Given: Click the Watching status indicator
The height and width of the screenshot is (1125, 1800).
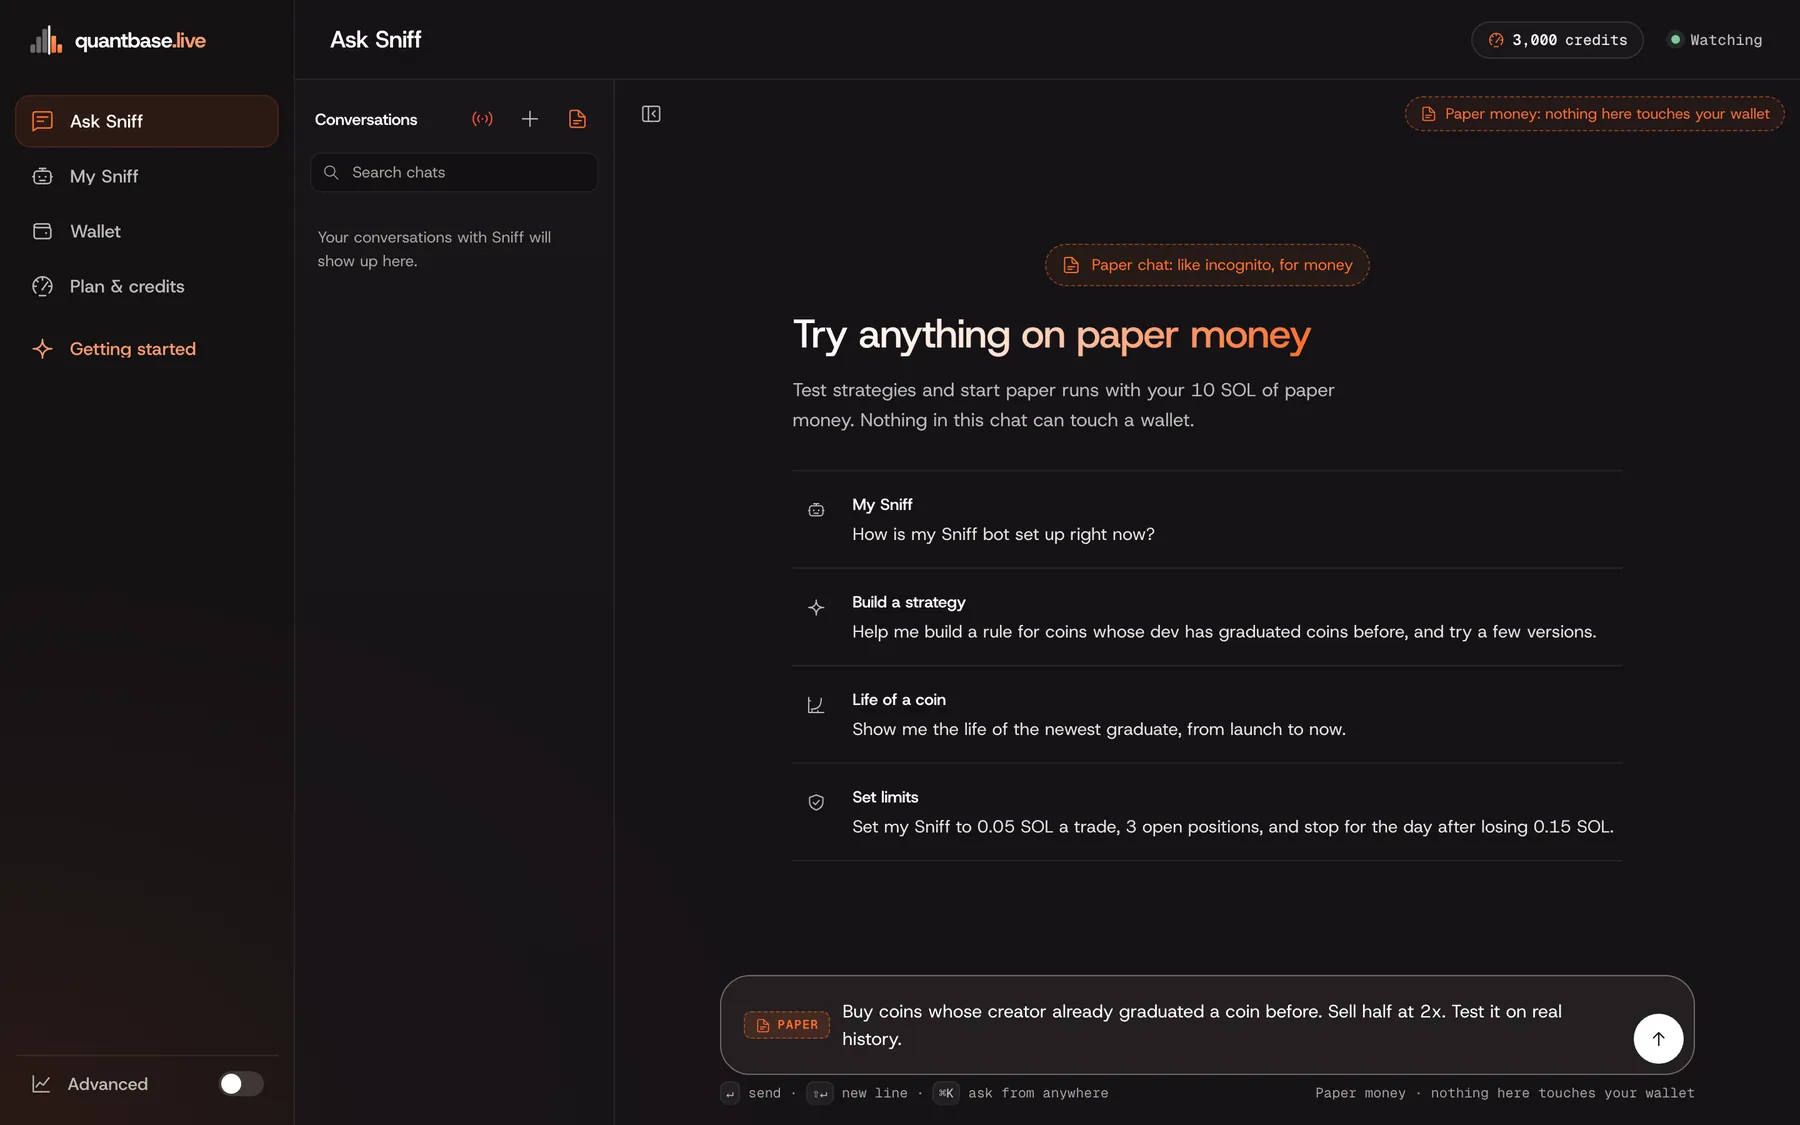Looking at the screenshot, I should pyautogui.click(x=1716, y=40).
